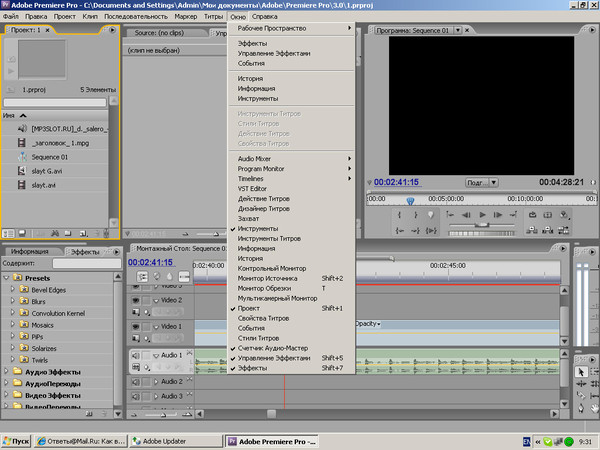600x450 pixels.
Task: Switch Project panel to List view
Action: [x=8, y=233]
